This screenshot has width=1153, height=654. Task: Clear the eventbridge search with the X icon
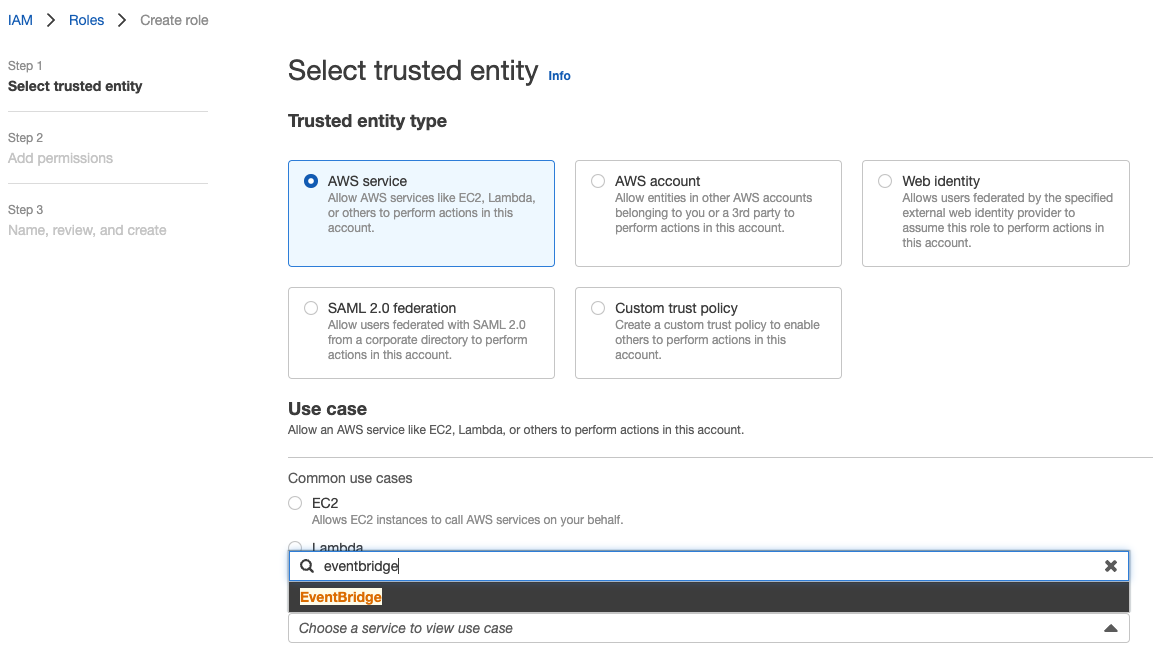pyautogui.click(x=1110, y=565)
